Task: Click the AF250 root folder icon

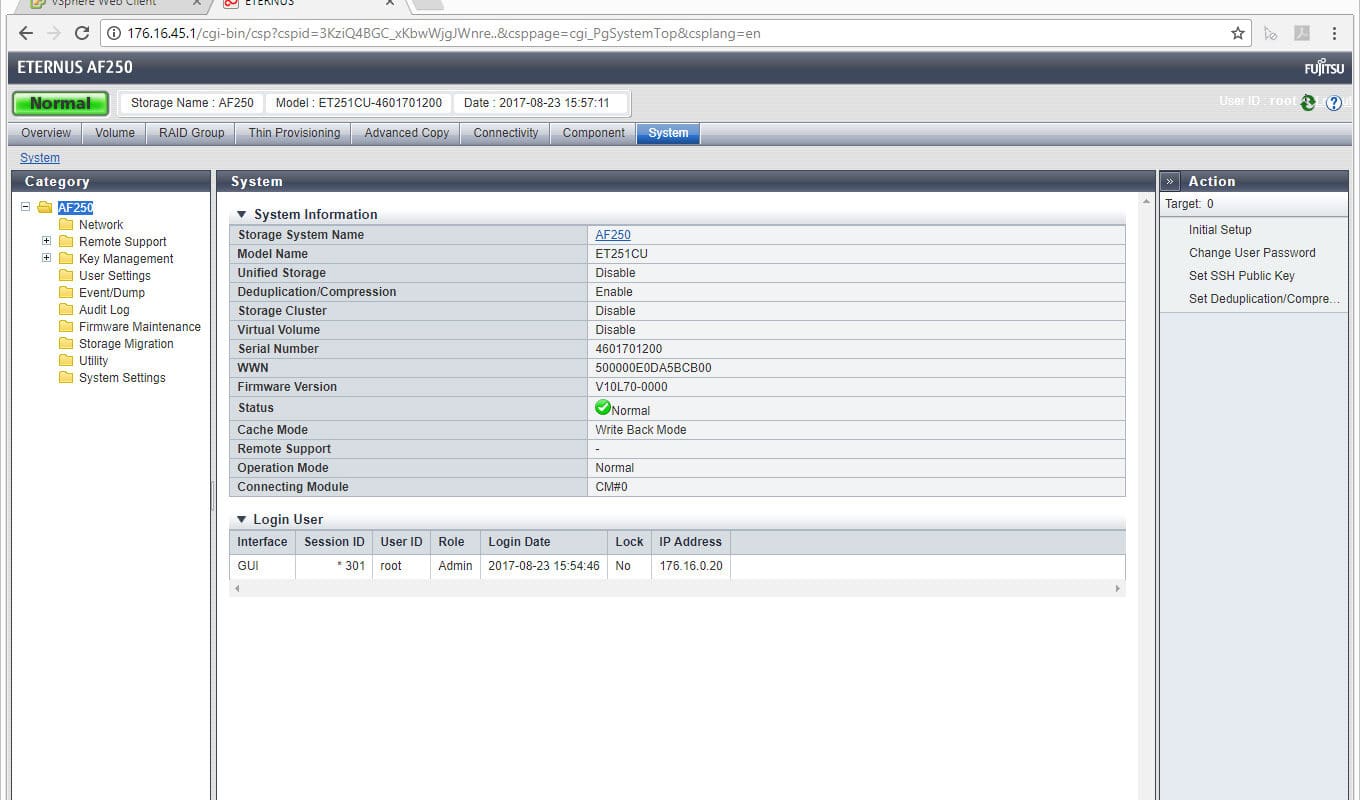Action: pyautogui.click(x=45, y=208)
